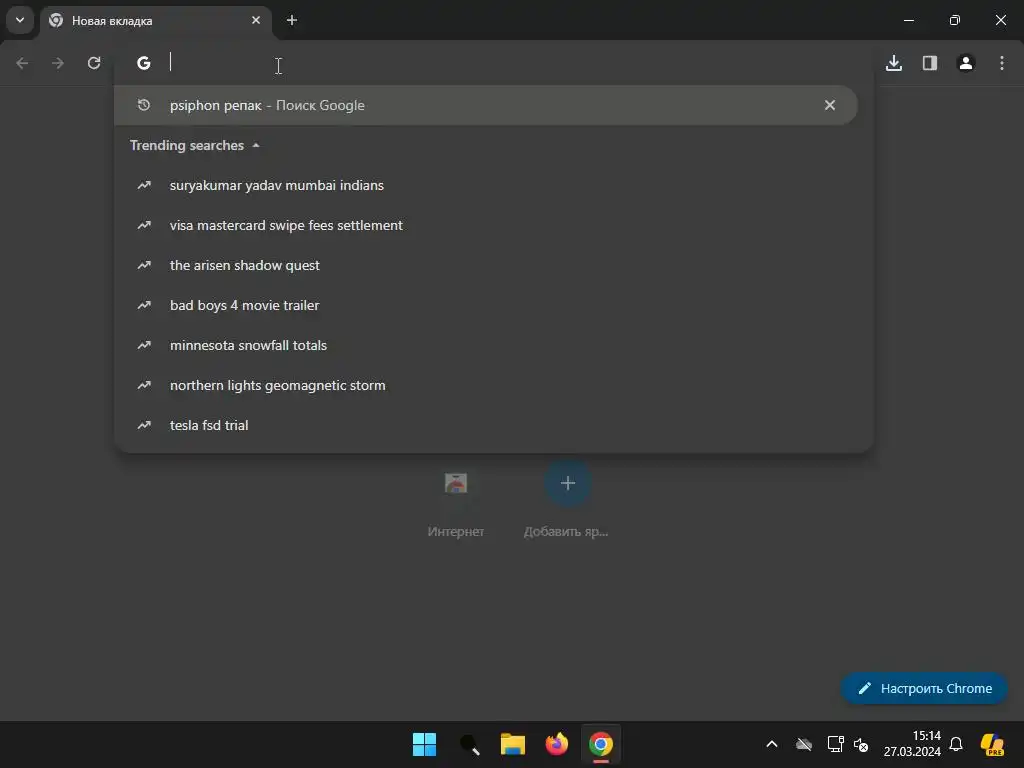Open the downloads icon in toolbar
Image resolution: width=1024 pixels, height=768 pixels.
(x=893, y=63)
